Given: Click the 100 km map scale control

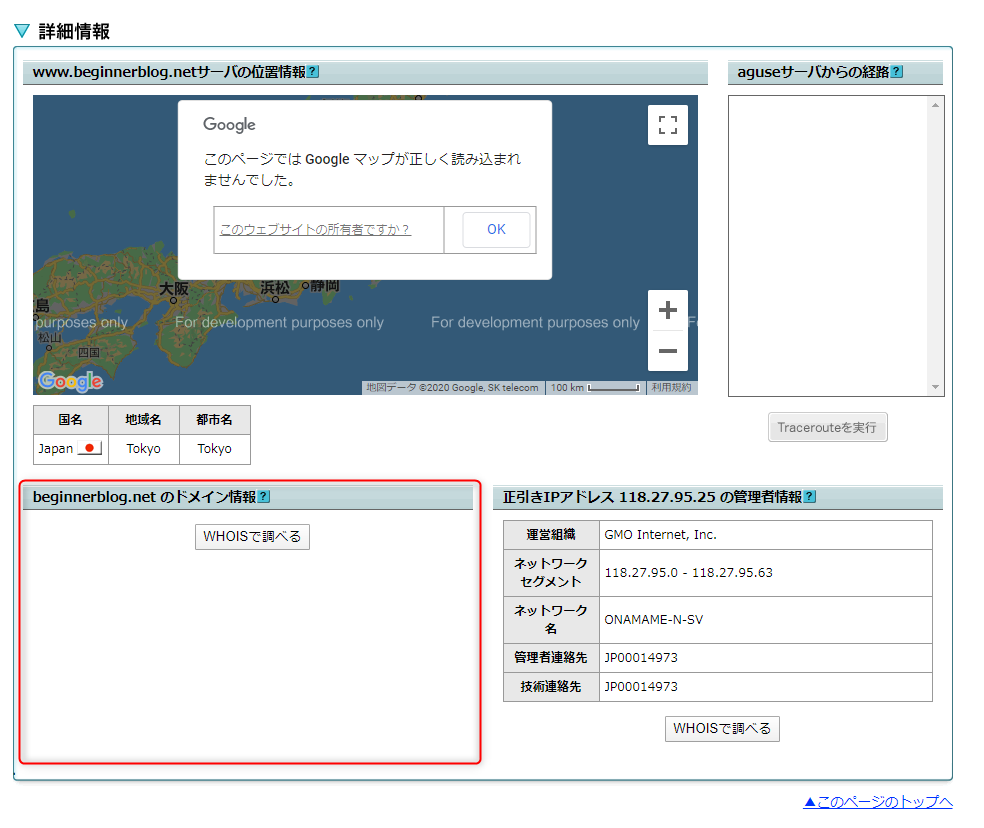Looking at the screenshot, I should 596,387.
